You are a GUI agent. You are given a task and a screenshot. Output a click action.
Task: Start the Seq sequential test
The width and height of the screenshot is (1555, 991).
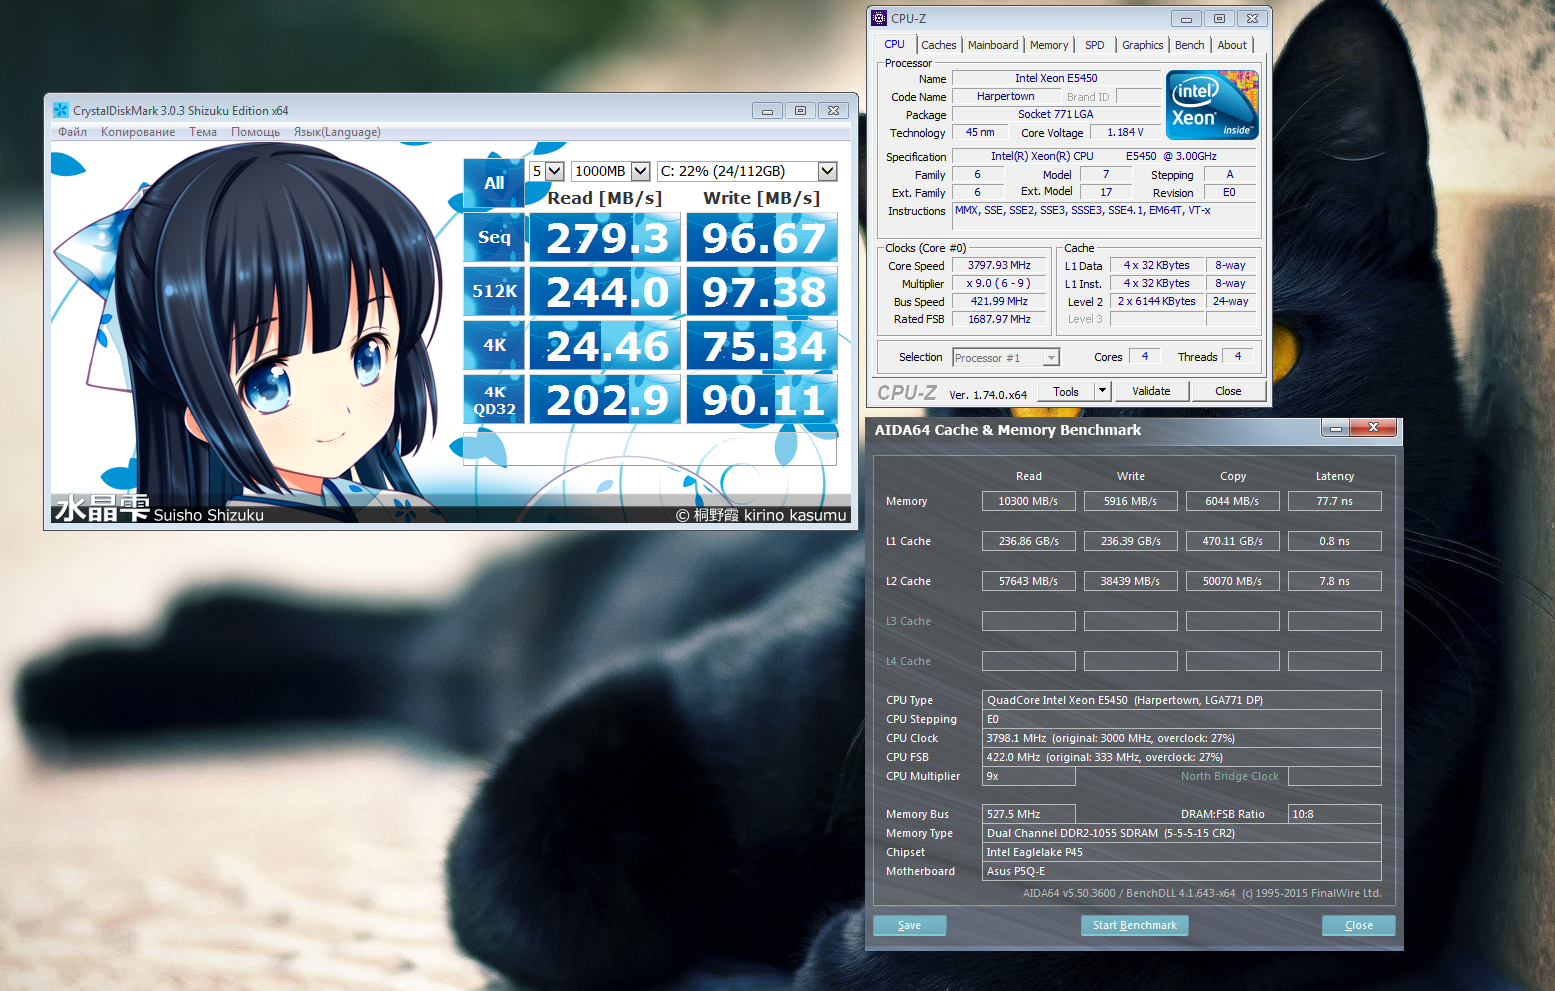click(x=494, y=237)
